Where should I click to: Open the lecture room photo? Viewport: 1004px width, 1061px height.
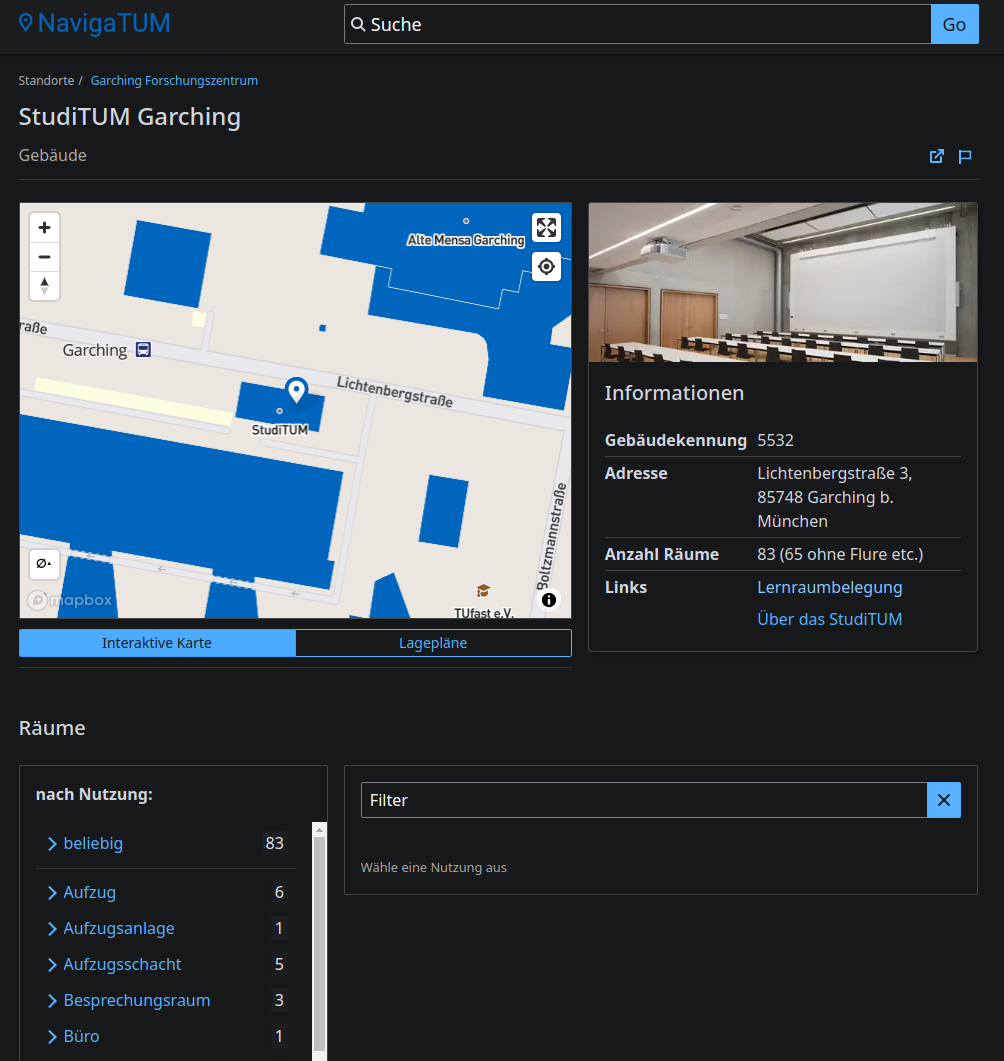pyautogui.click(x=783, y=282)
